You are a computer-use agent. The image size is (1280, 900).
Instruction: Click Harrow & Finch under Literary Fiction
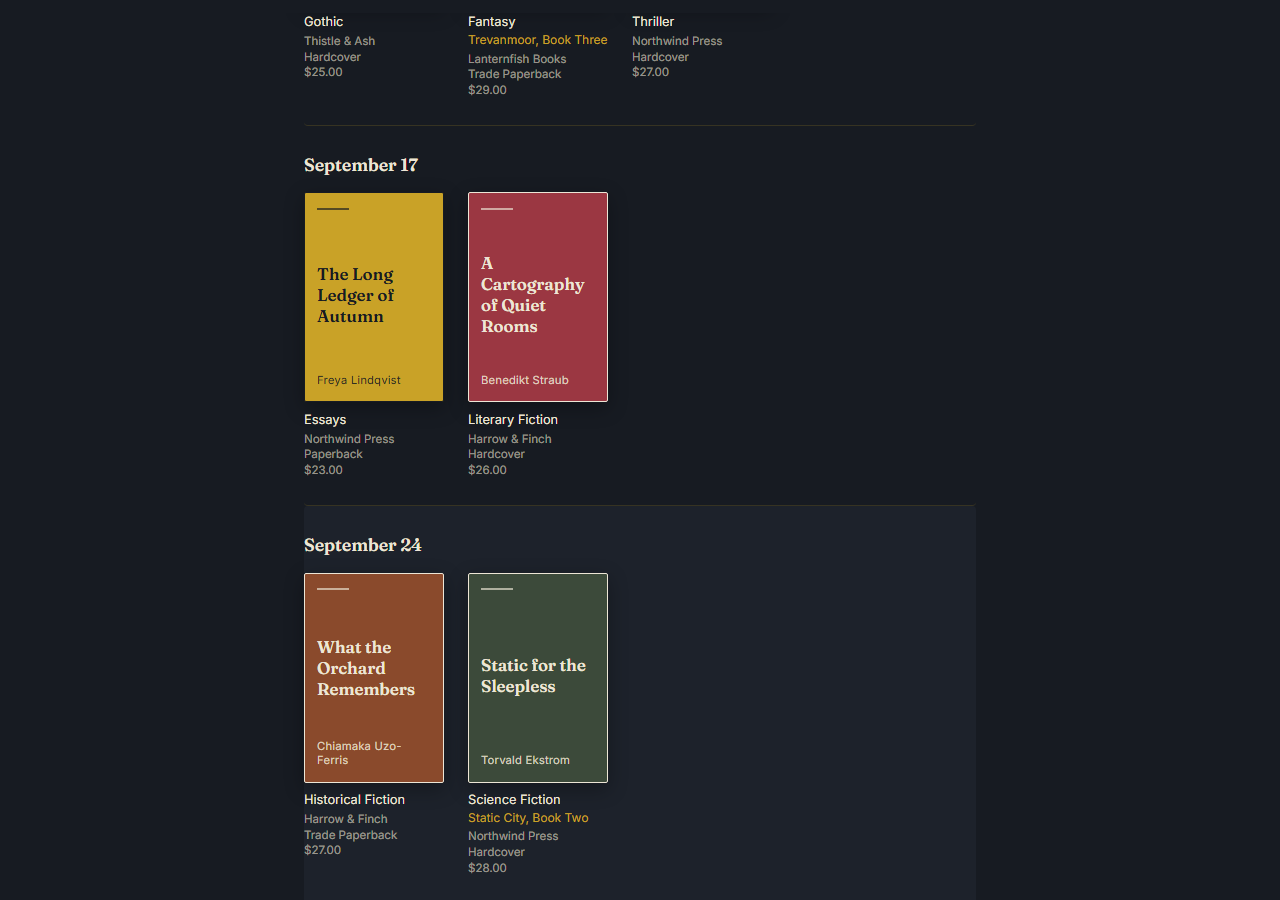[x=510, y=439]
